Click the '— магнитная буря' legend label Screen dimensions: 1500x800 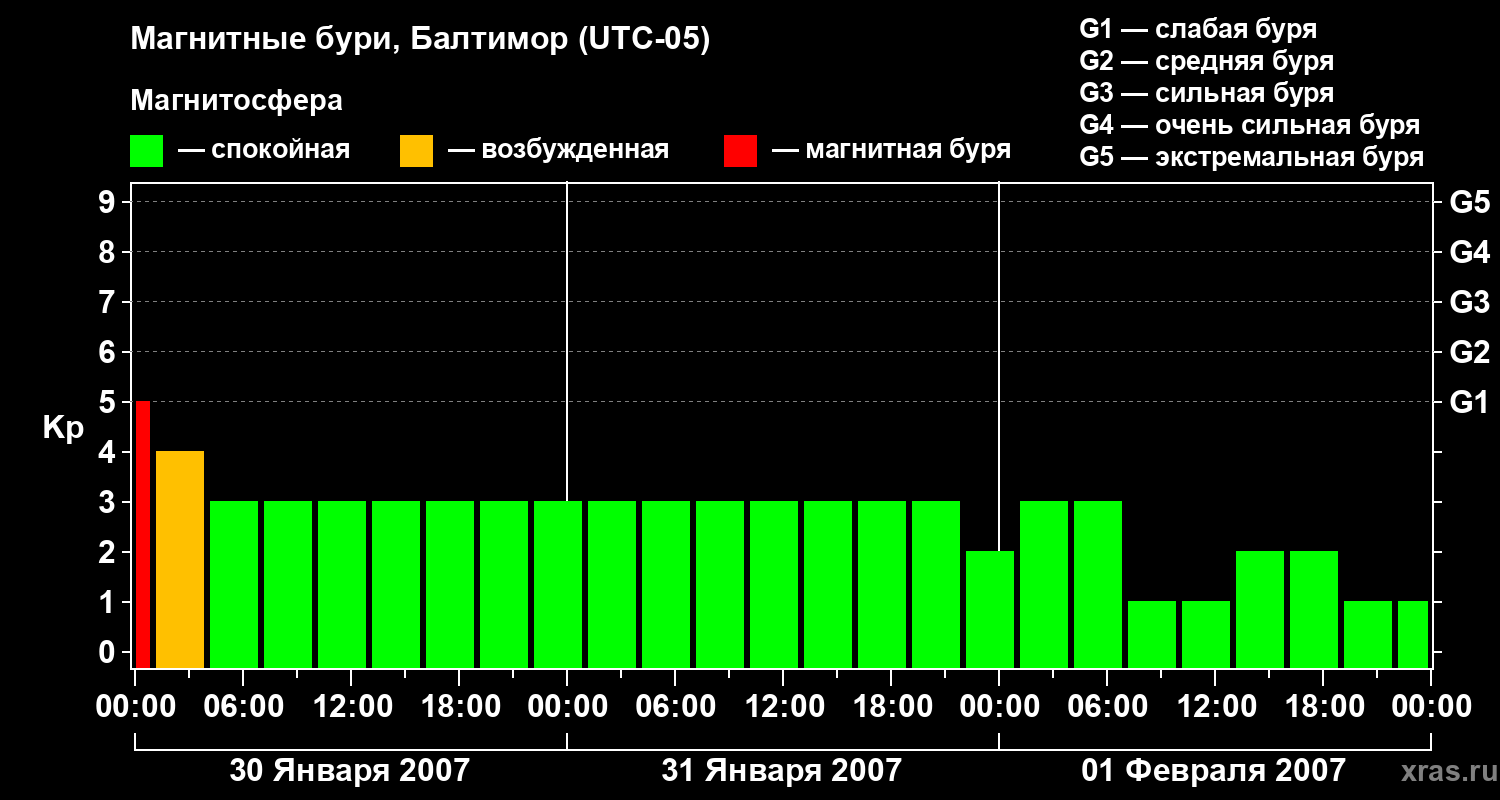(891, 151)
